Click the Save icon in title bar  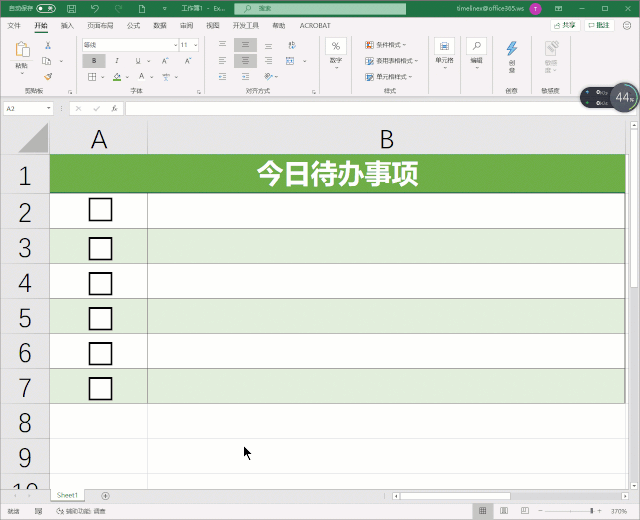coord(71,8)
